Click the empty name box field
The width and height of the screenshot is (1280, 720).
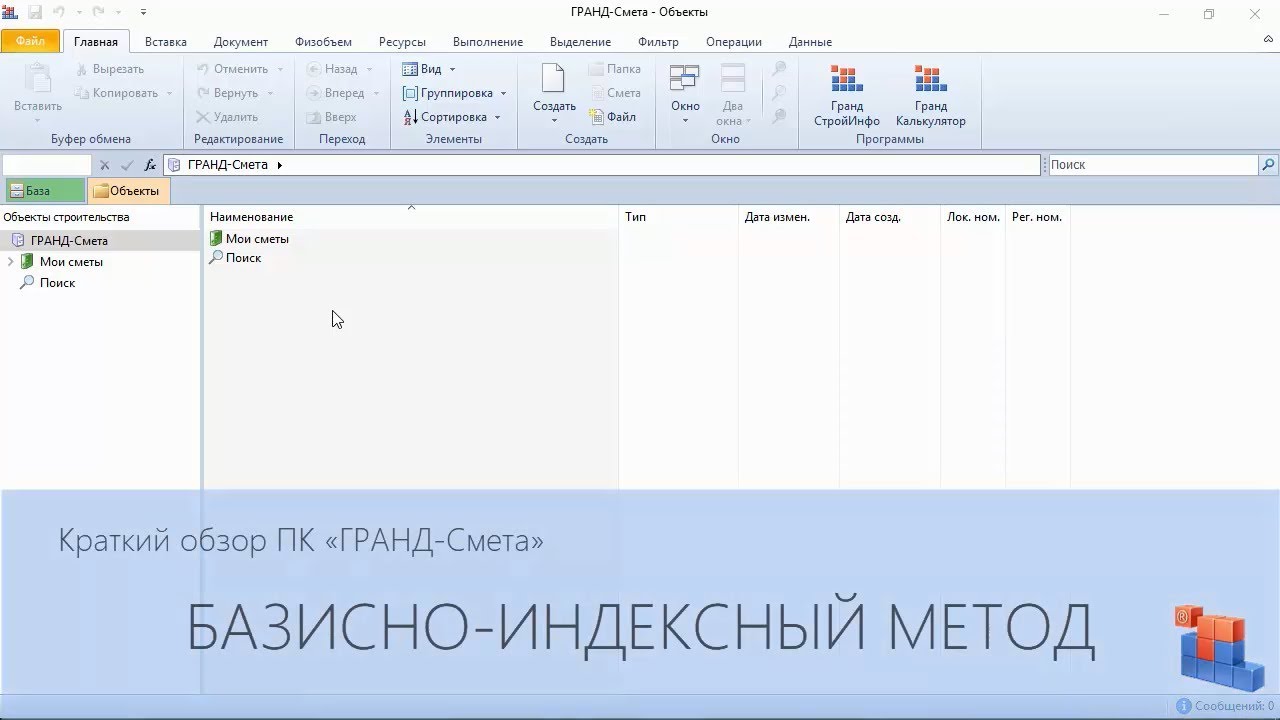(x=47, y=165)
